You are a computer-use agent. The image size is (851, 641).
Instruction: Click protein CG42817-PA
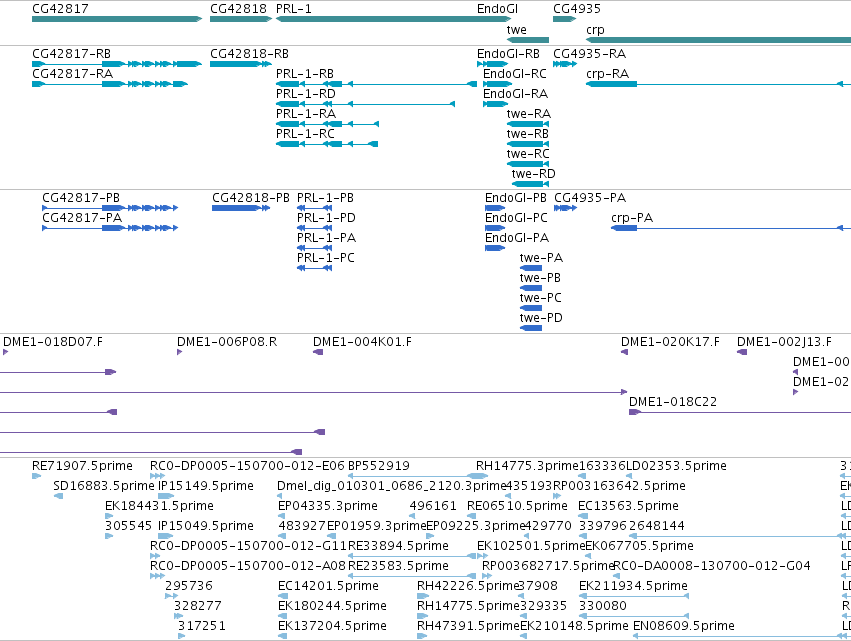pyautogui.click(x=110, y=228)
